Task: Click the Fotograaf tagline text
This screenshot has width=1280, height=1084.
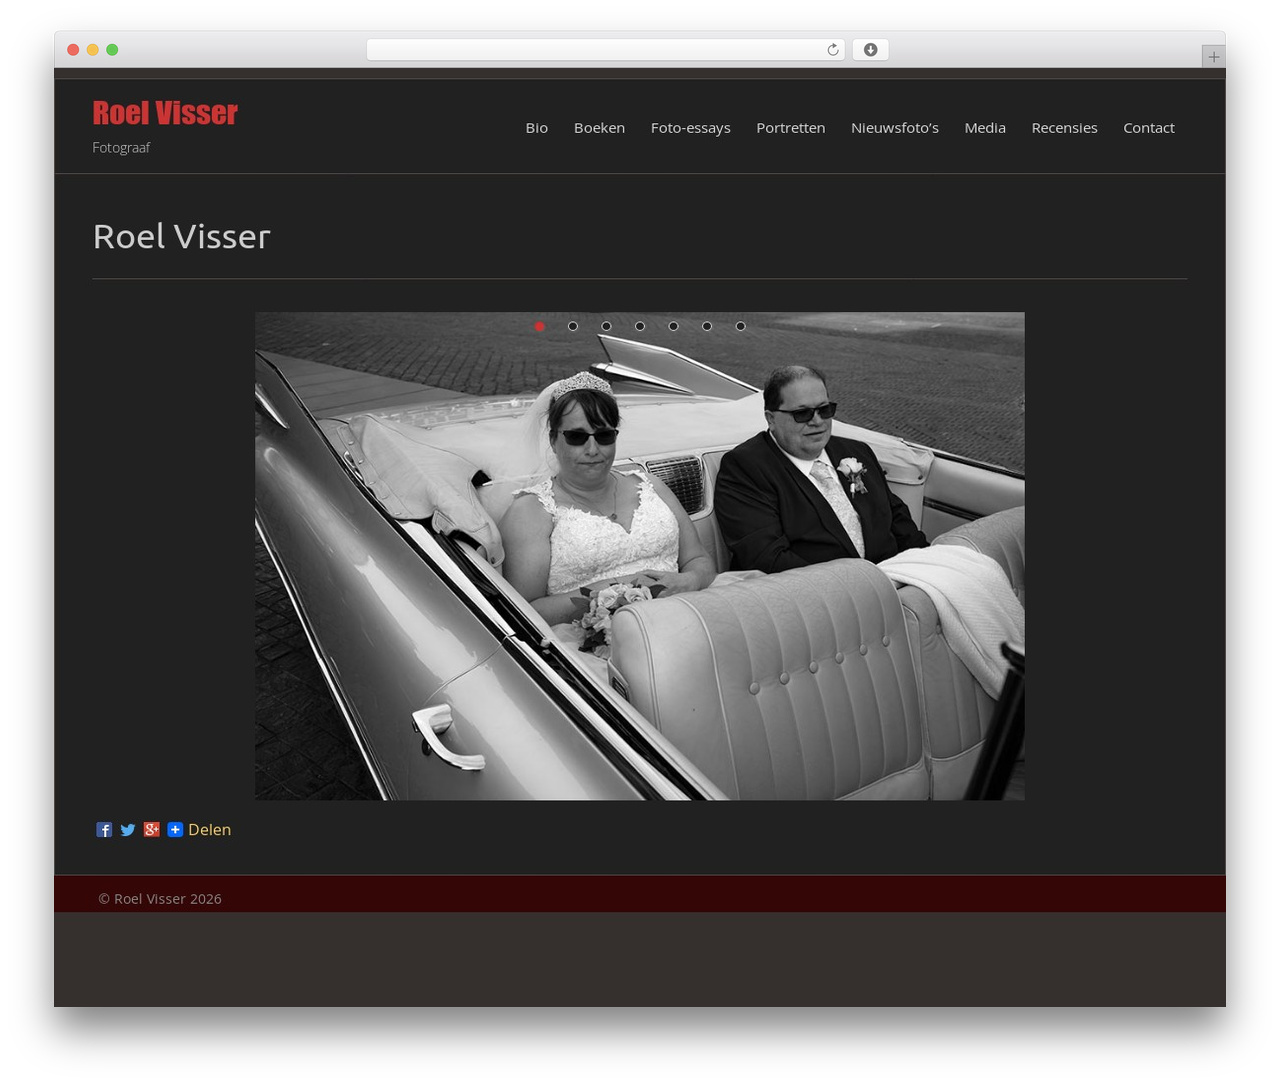Action: pos(121,148)
